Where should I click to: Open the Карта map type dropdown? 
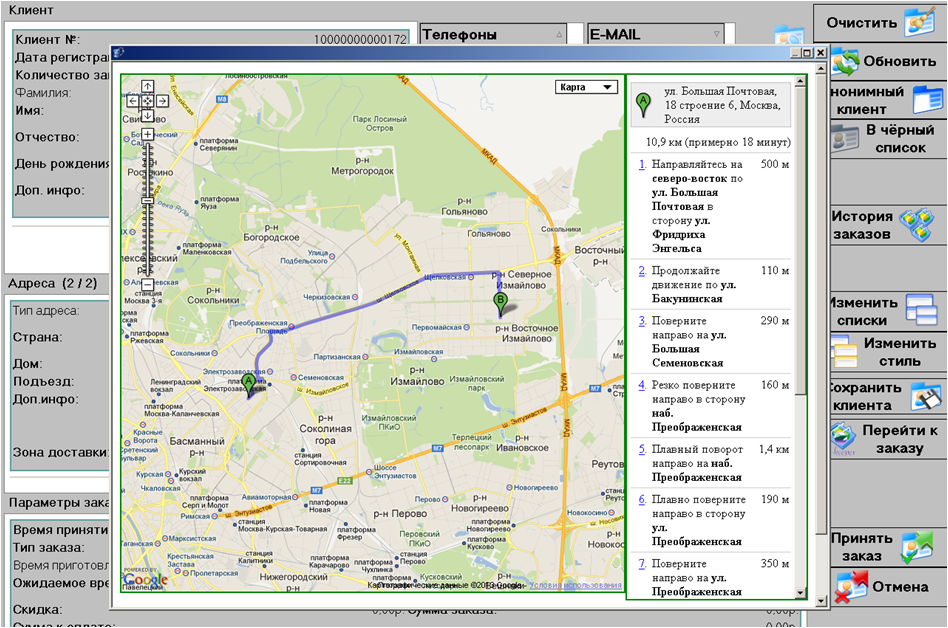coord(586,87)
